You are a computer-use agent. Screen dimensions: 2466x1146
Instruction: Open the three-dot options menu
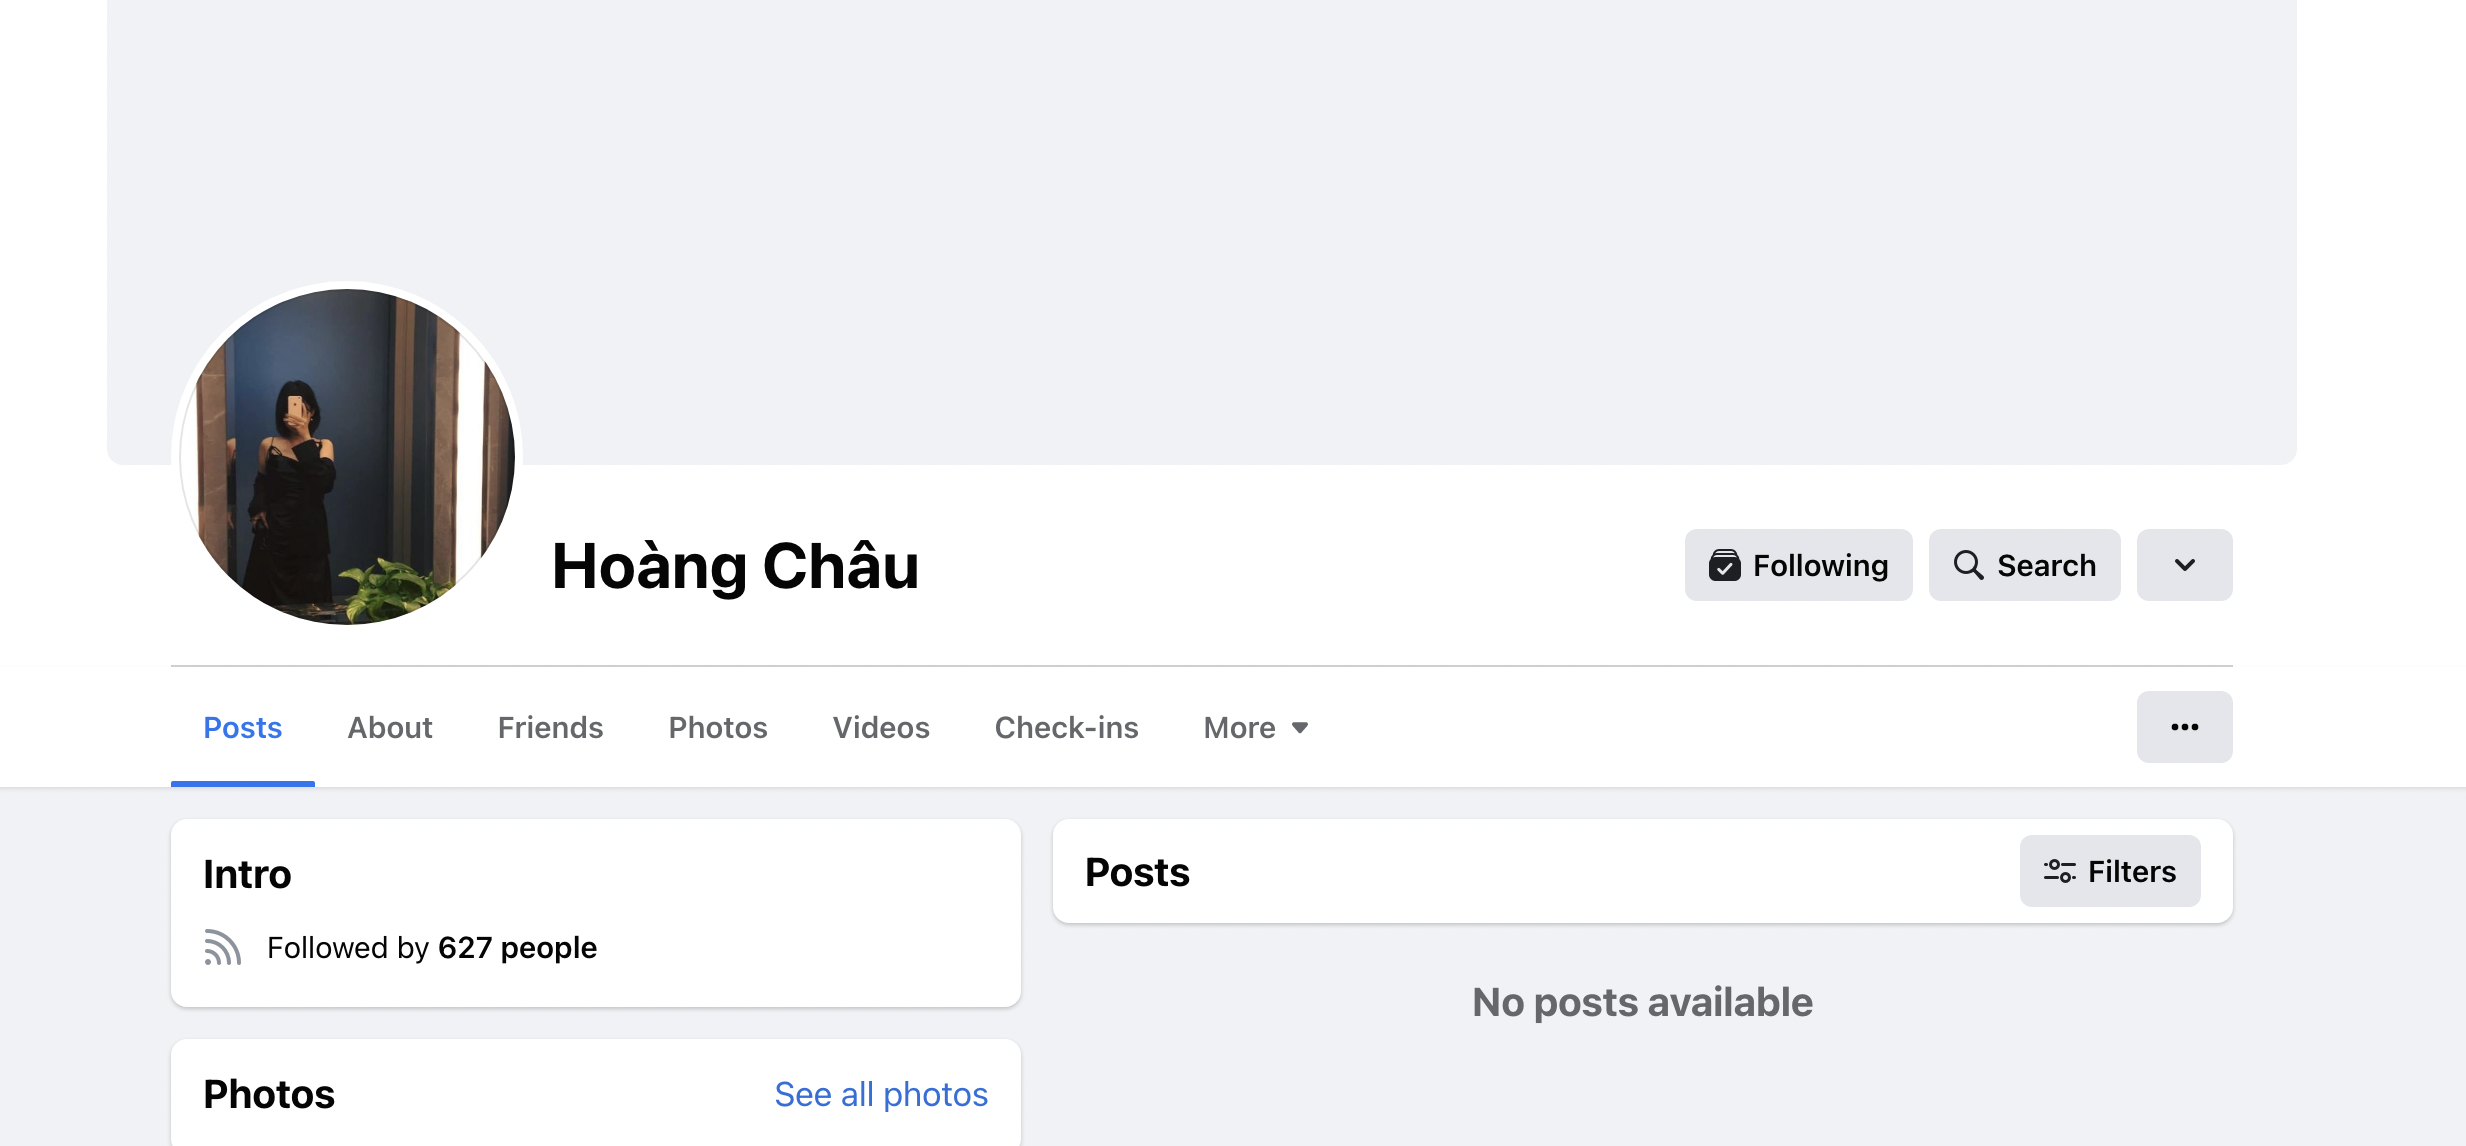point(2184,727)
